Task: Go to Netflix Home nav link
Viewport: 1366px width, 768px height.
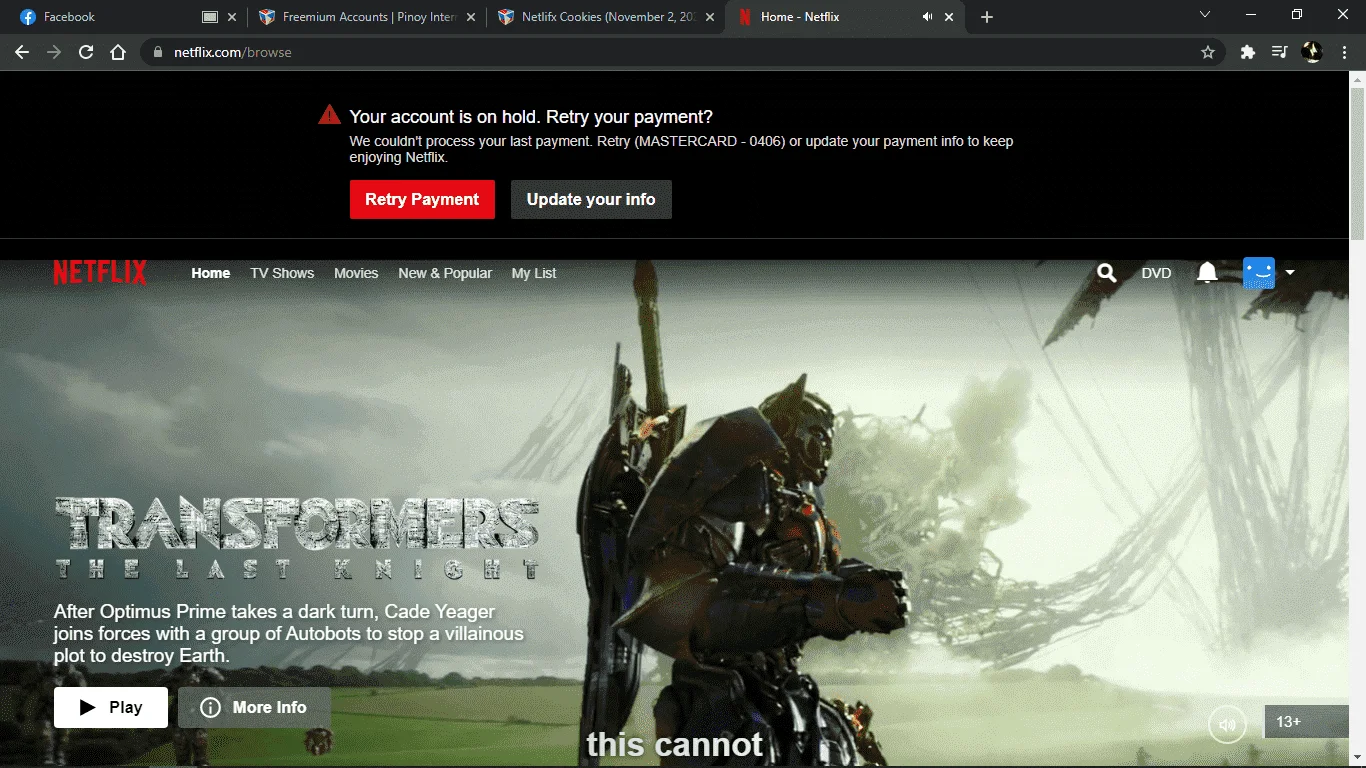Action: click(x=211, y=273)
